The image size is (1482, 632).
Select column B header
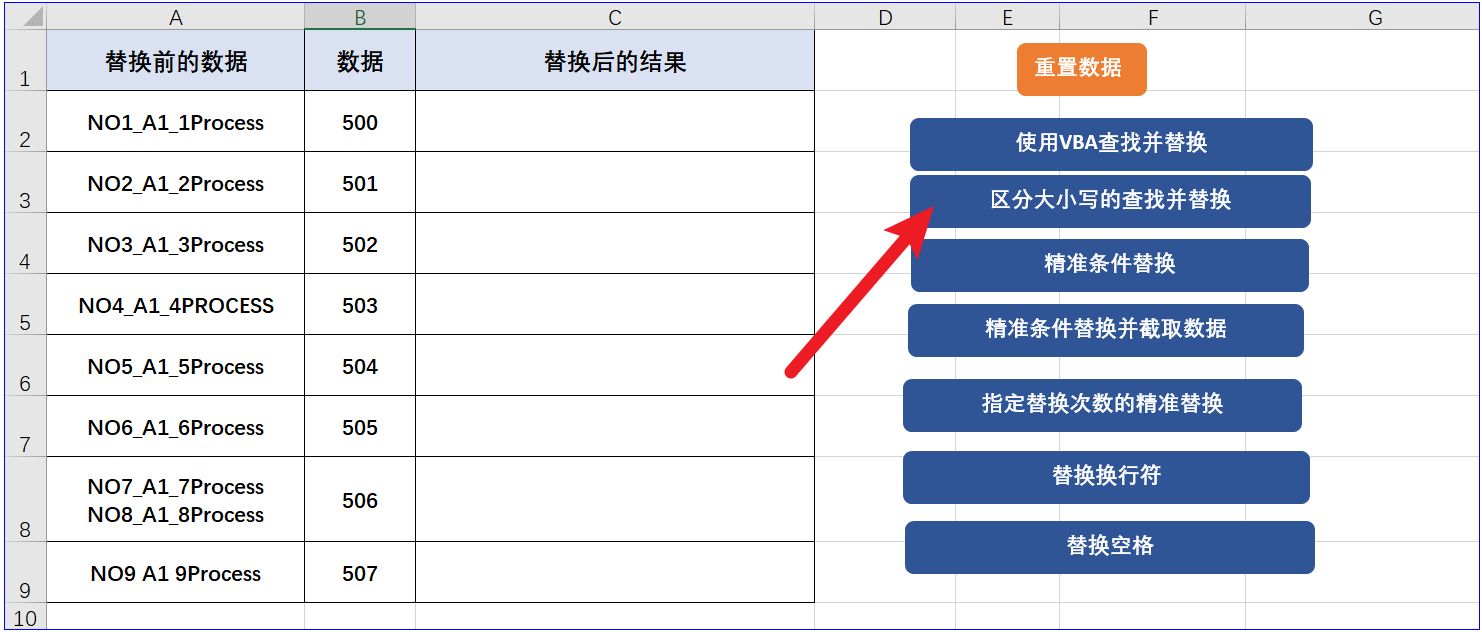360,17
